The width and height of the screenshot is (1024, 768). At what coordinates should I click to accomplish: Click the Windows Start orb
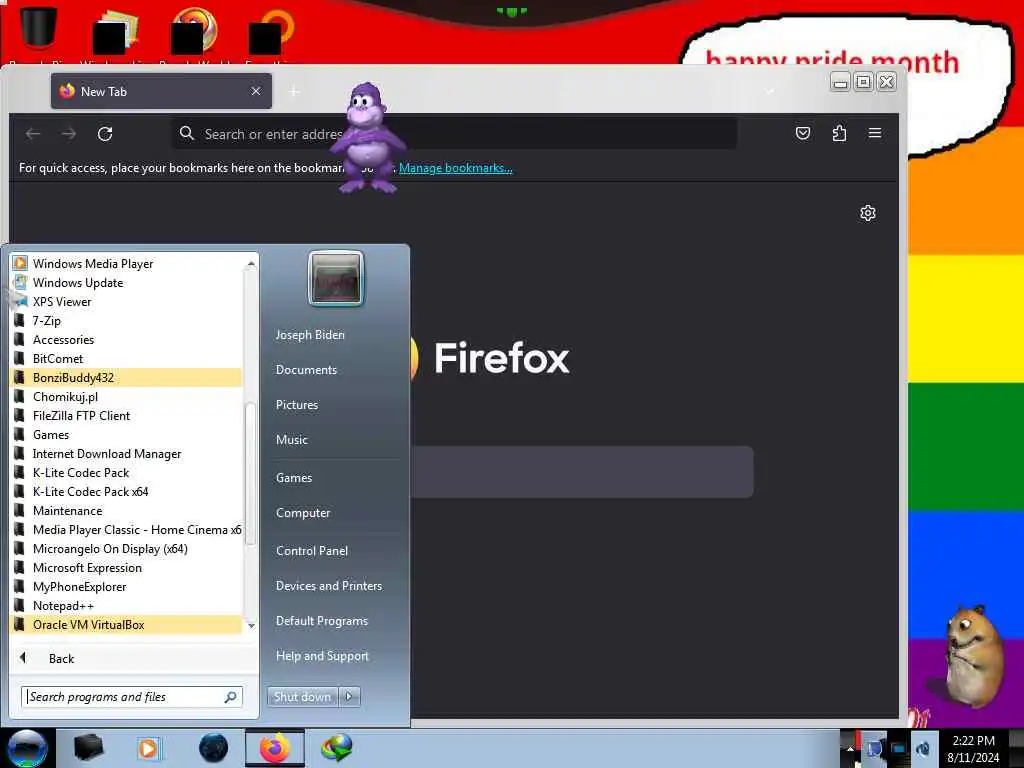[x=27, y=748]
